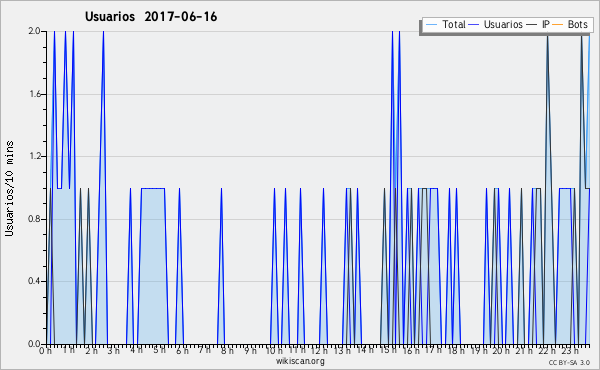
Task: Click the 22 h x-axis label
Action: coord(547,351)
